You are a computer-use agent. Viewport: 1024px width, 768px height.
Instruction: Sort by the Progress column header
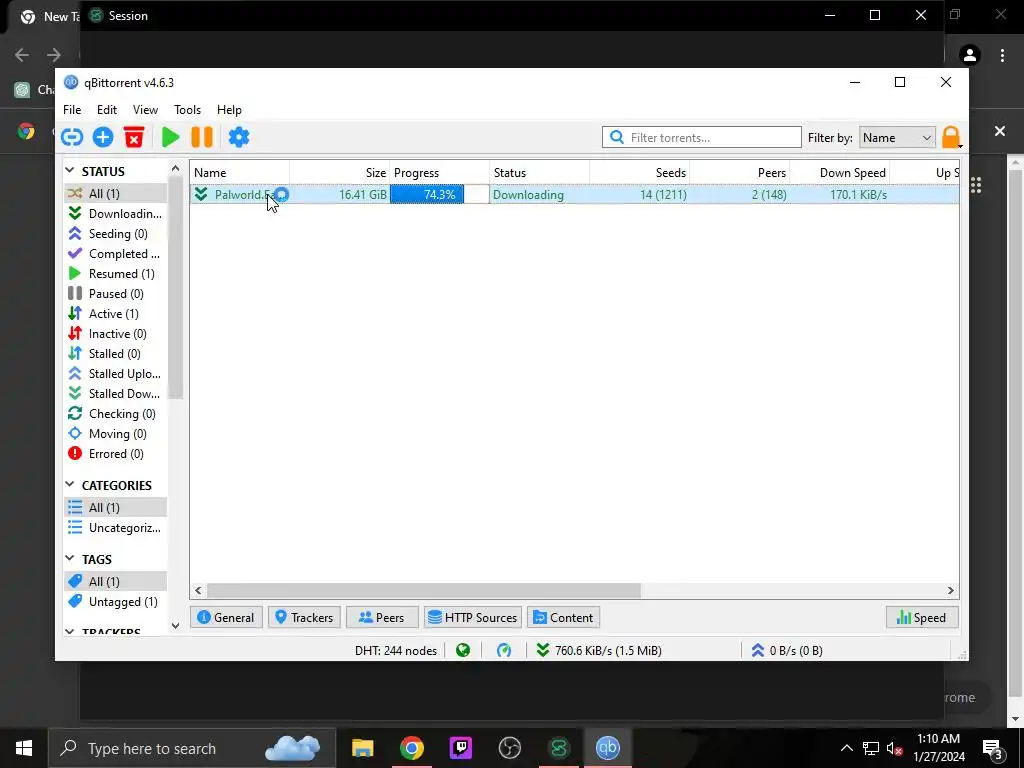[x=440, y=173]
